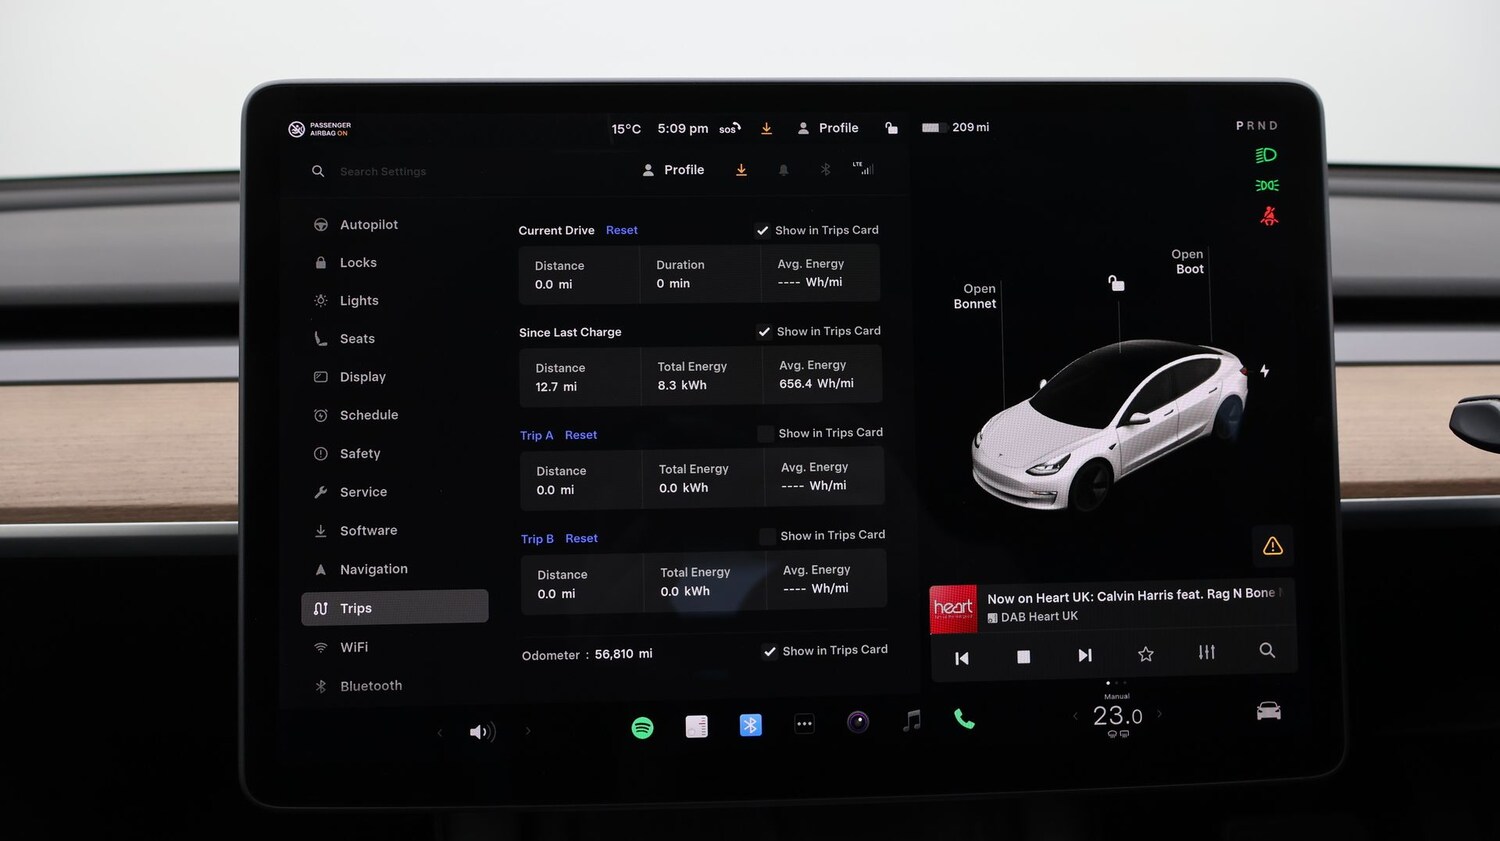Disable Show in Trips Card for Odometer
This screenshot has width=1500, height=841.
770,651
